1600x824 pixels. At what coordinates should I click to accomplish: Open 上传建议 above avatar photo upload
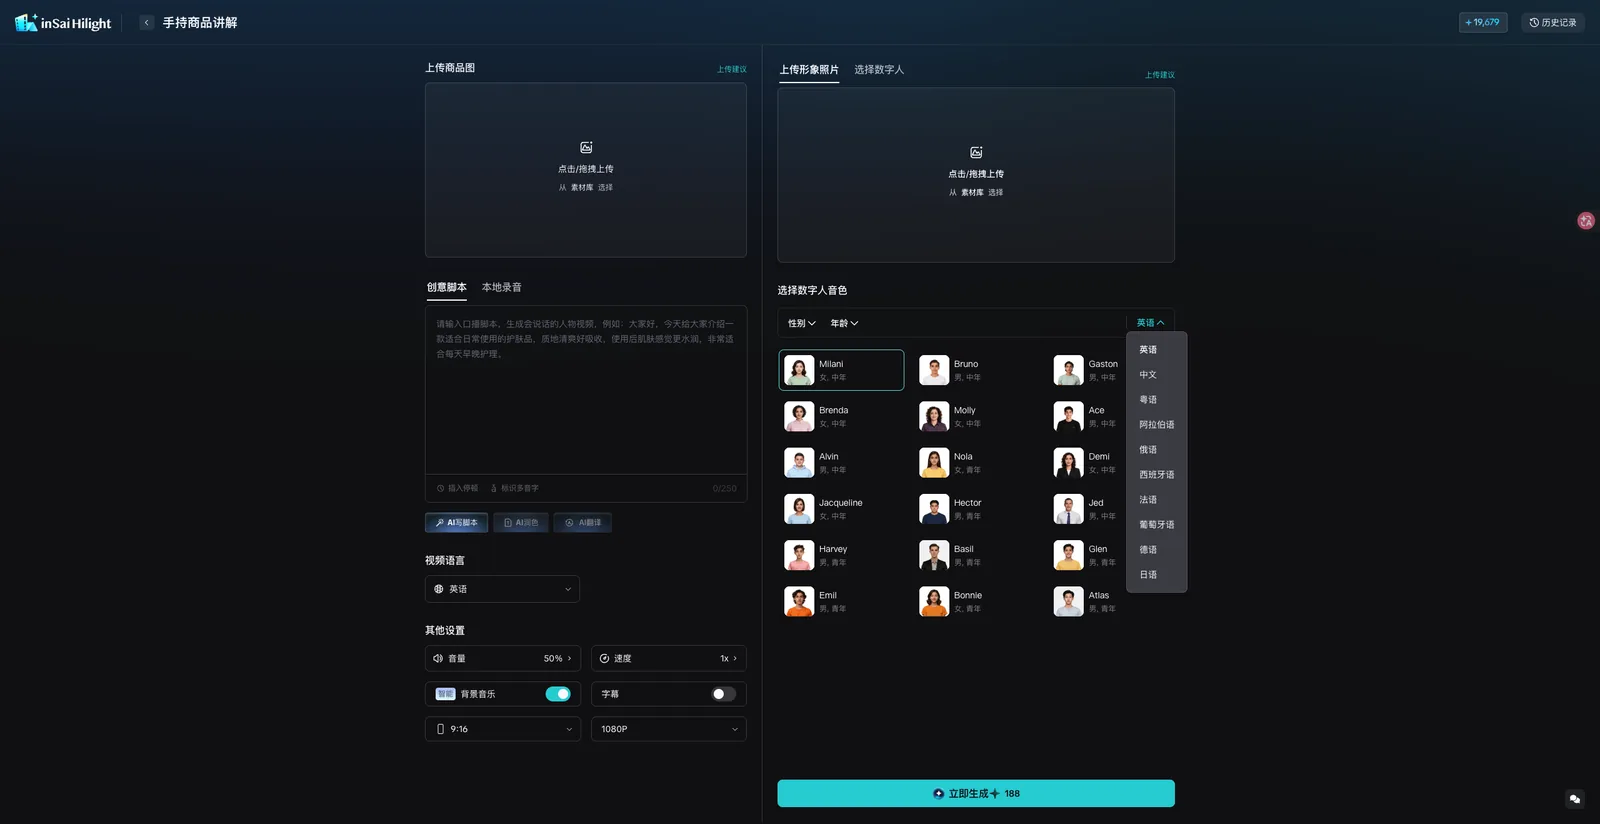(1159, 75)
